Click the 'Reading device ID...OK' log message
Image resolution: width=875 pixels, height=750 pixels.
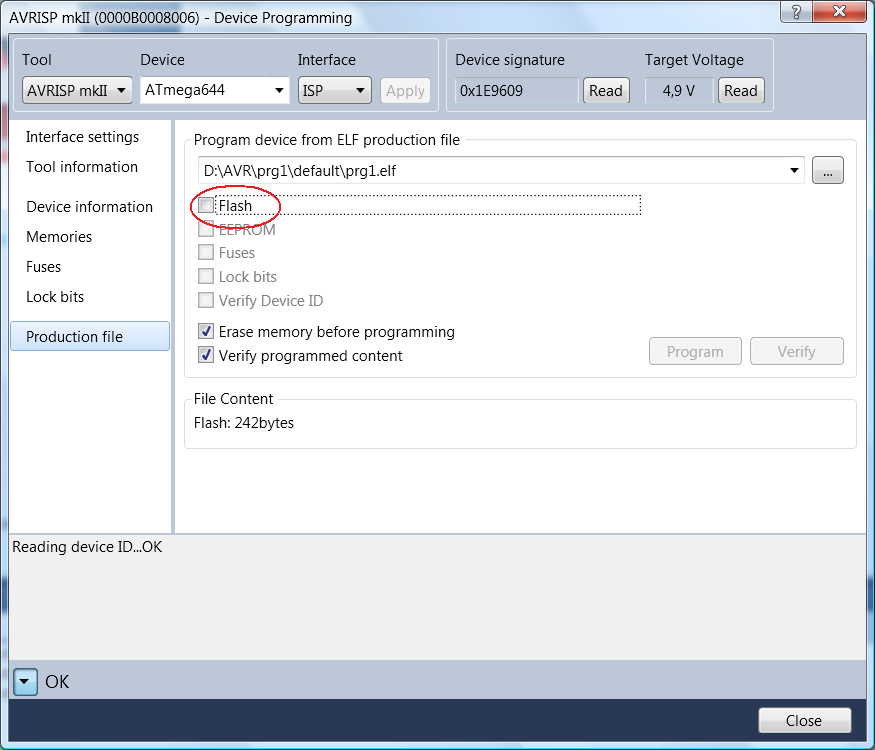(x=87, y=547)
